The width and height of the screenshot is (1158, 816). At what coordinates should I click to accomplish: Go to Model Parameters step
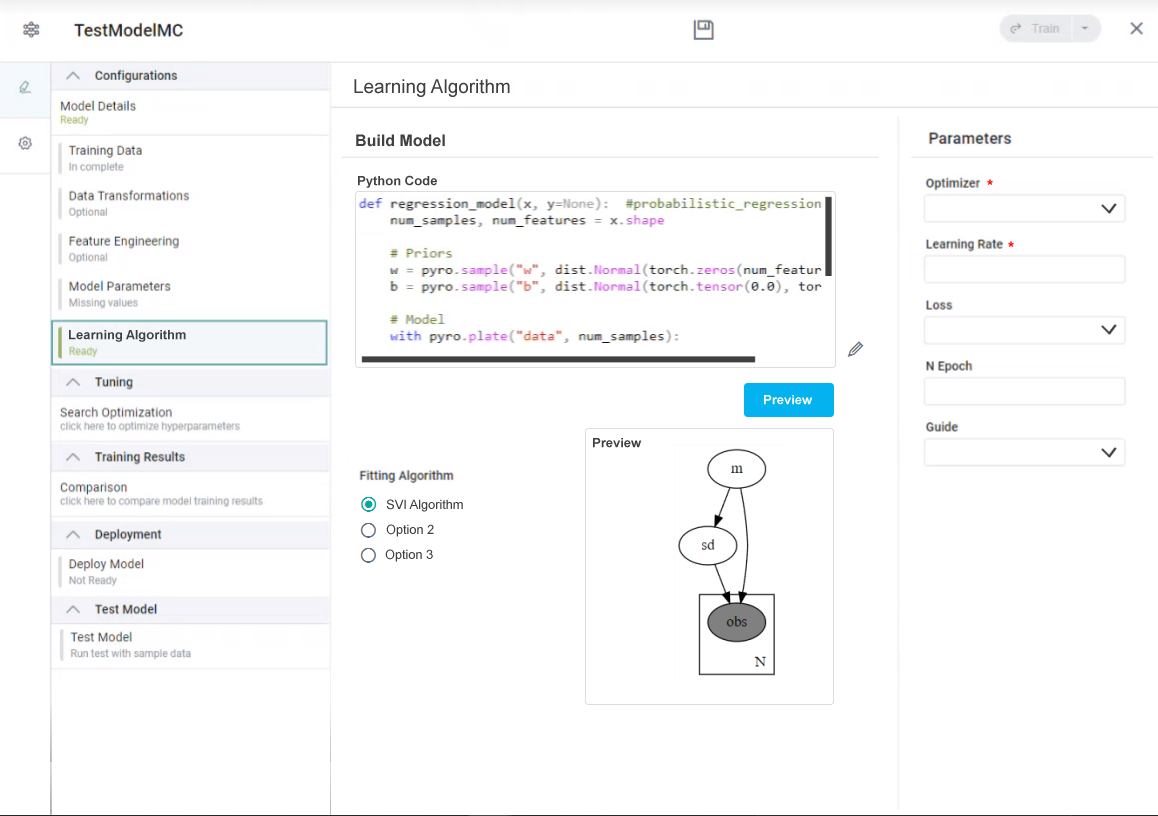[x=119, y=293]
